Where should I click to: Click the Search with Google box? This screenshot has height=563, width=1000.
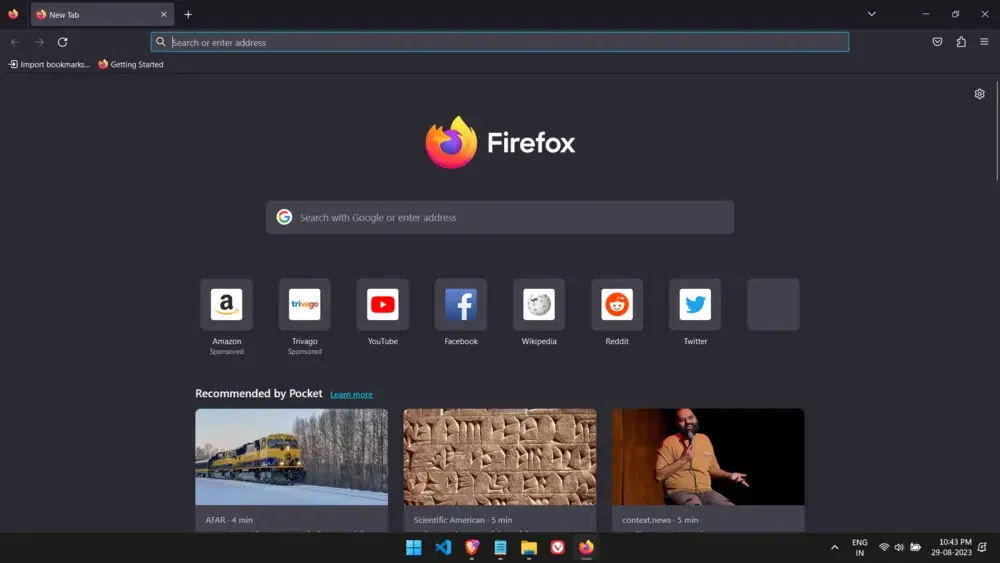[500, 217]
